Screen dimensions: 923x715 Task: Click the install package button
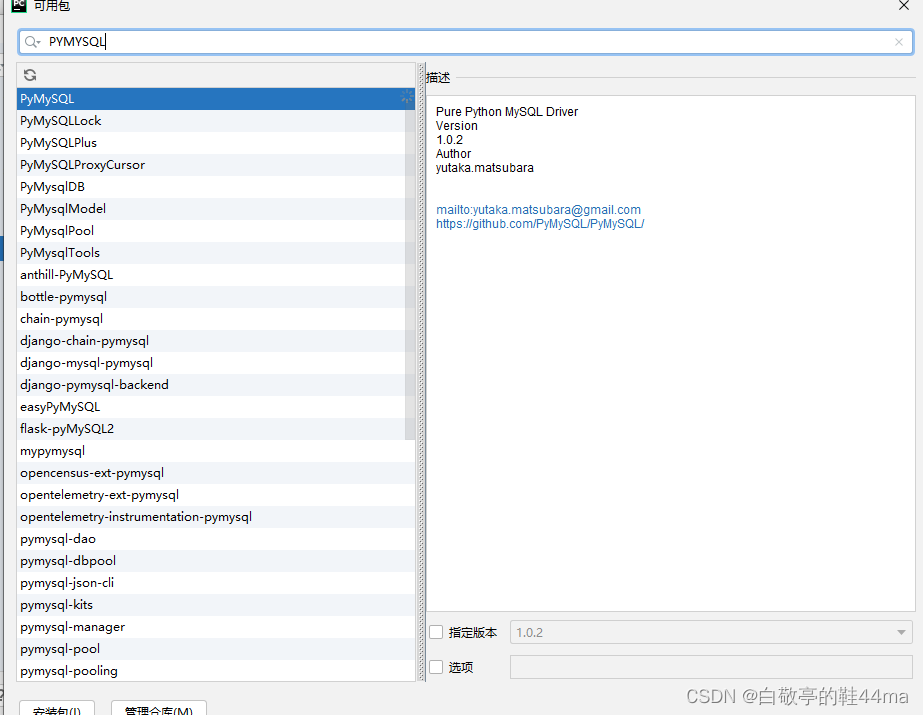[x=57, y=709]
